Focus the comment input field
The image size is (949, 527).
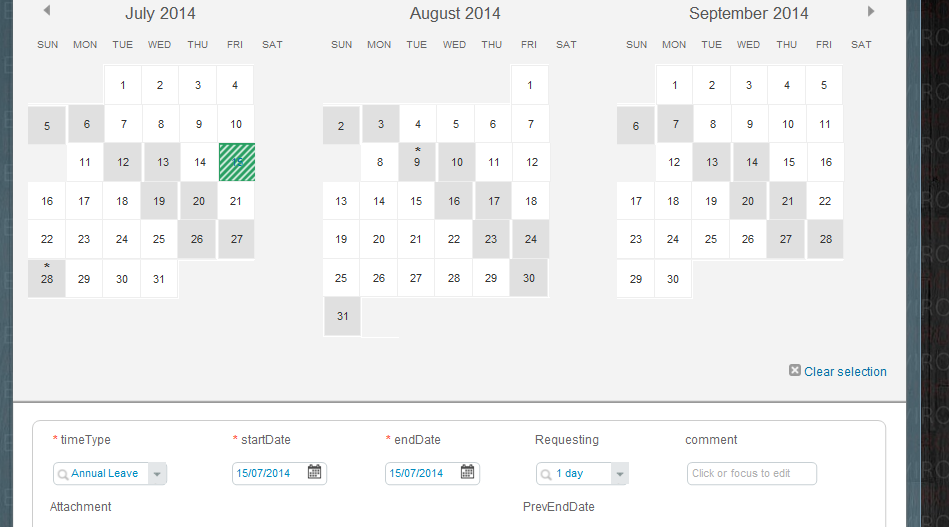click(752, 474)
